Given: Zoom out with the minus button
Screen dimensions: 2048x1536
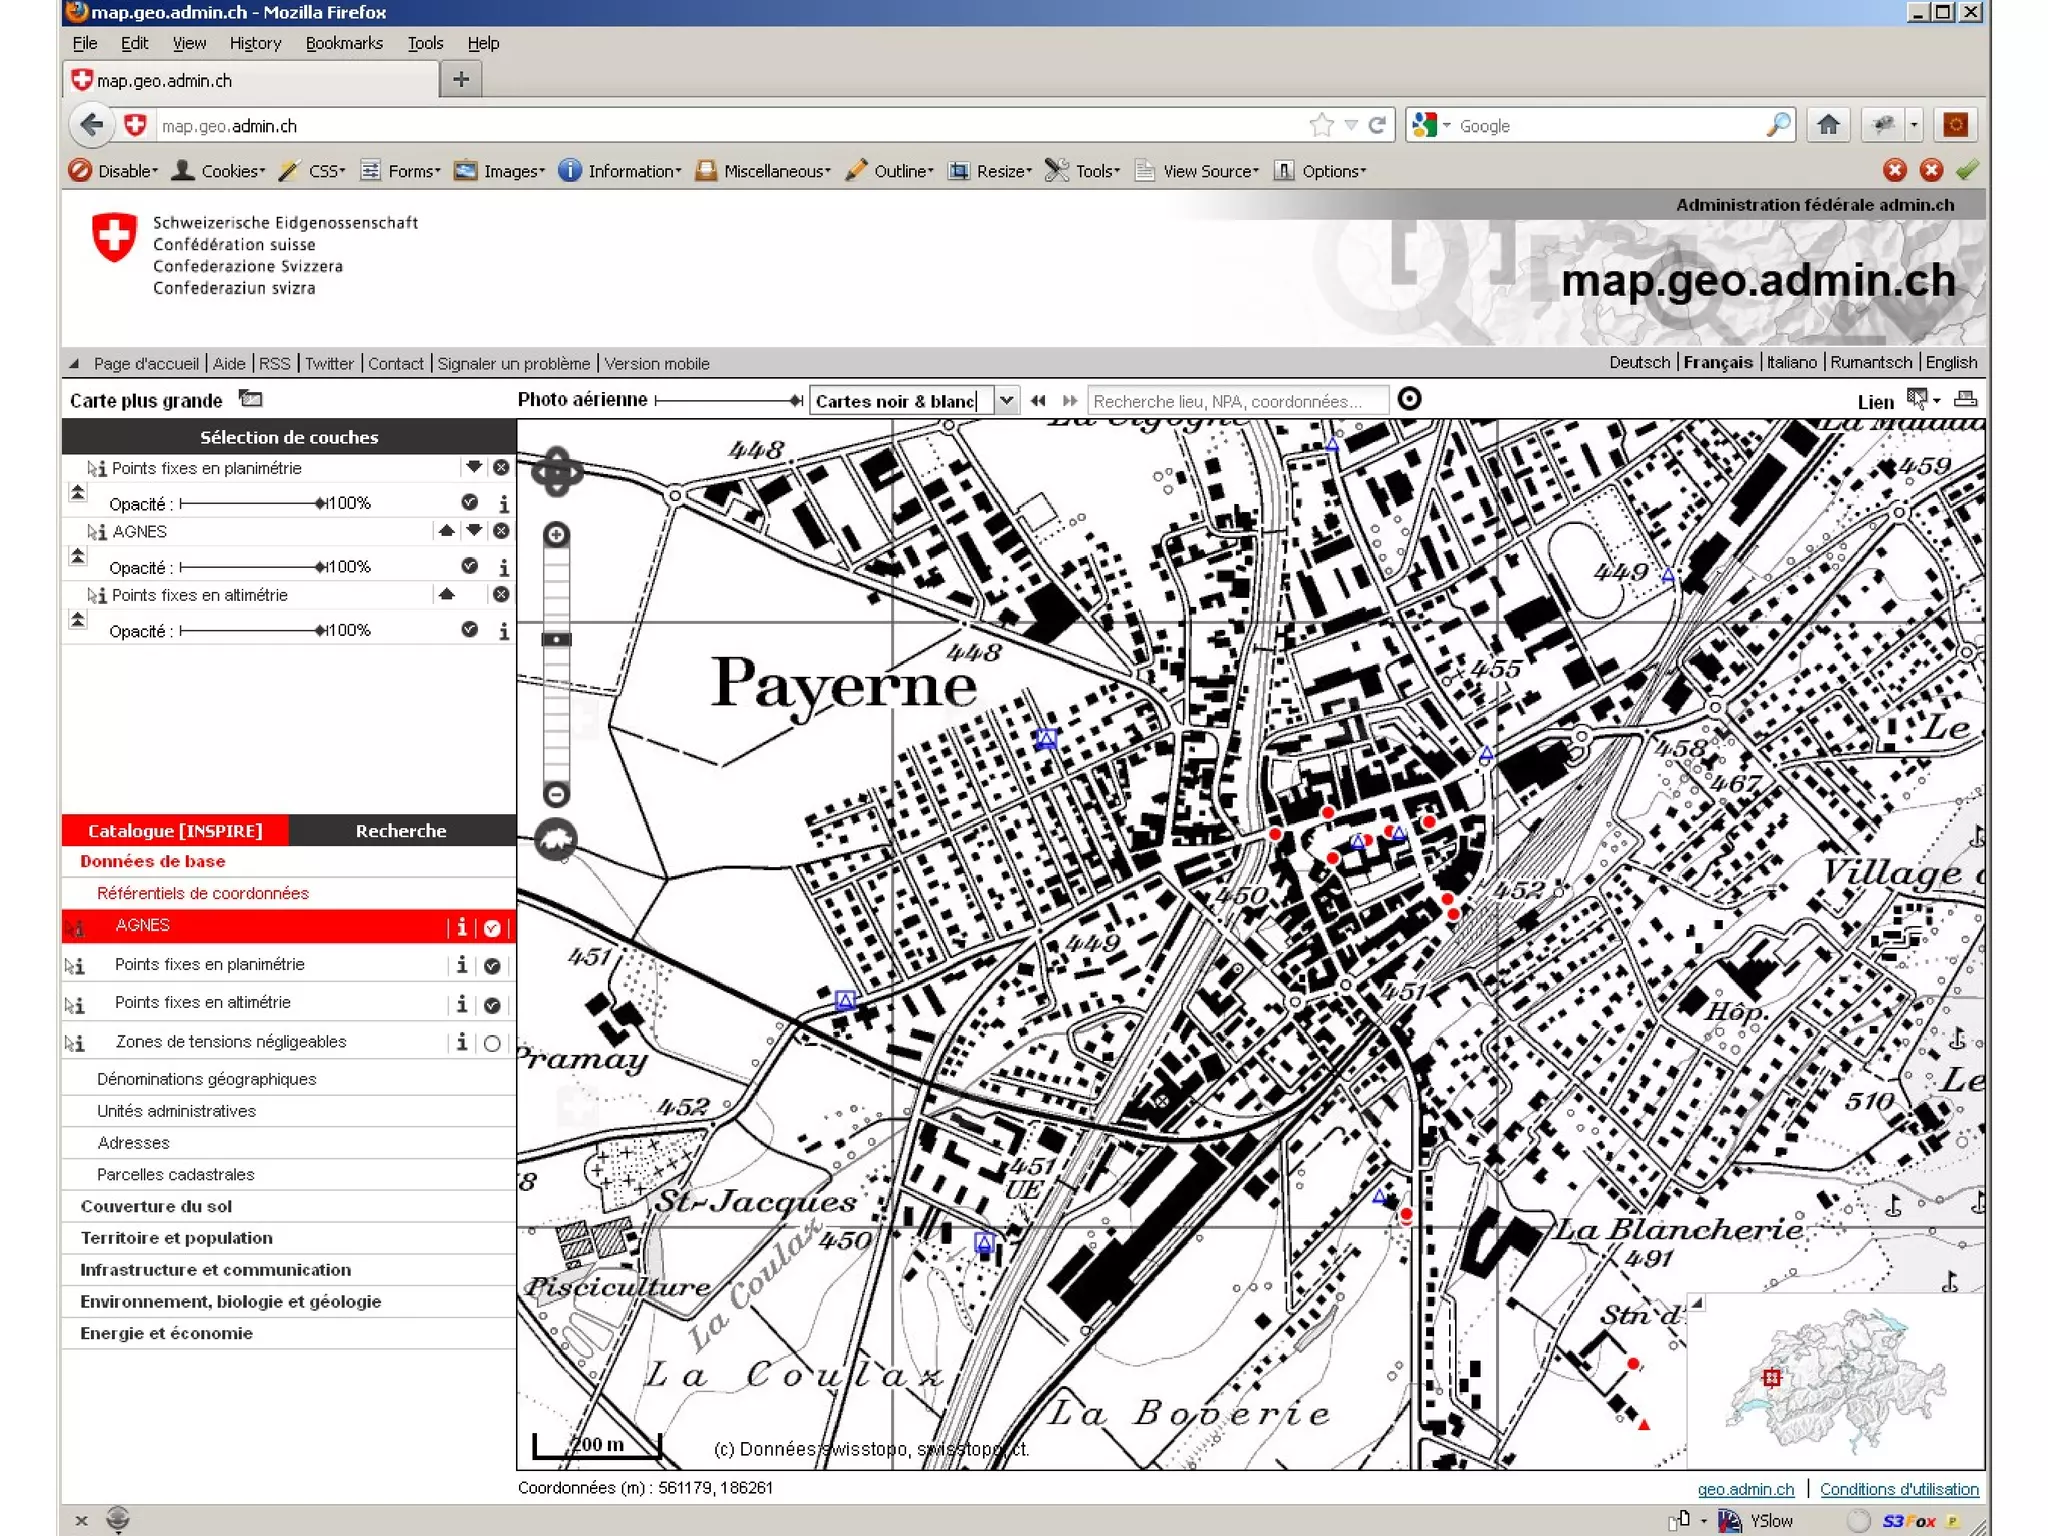Looking at the screenshot, I should click(x=556, y=795).
